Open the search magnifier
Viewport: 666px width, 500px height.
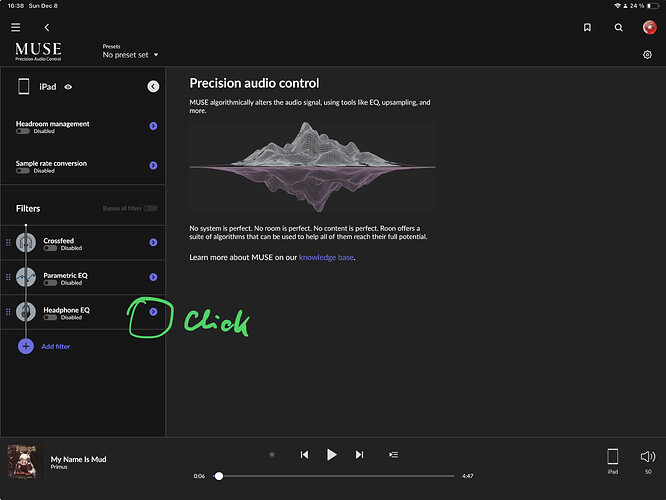tap(618, 28)
